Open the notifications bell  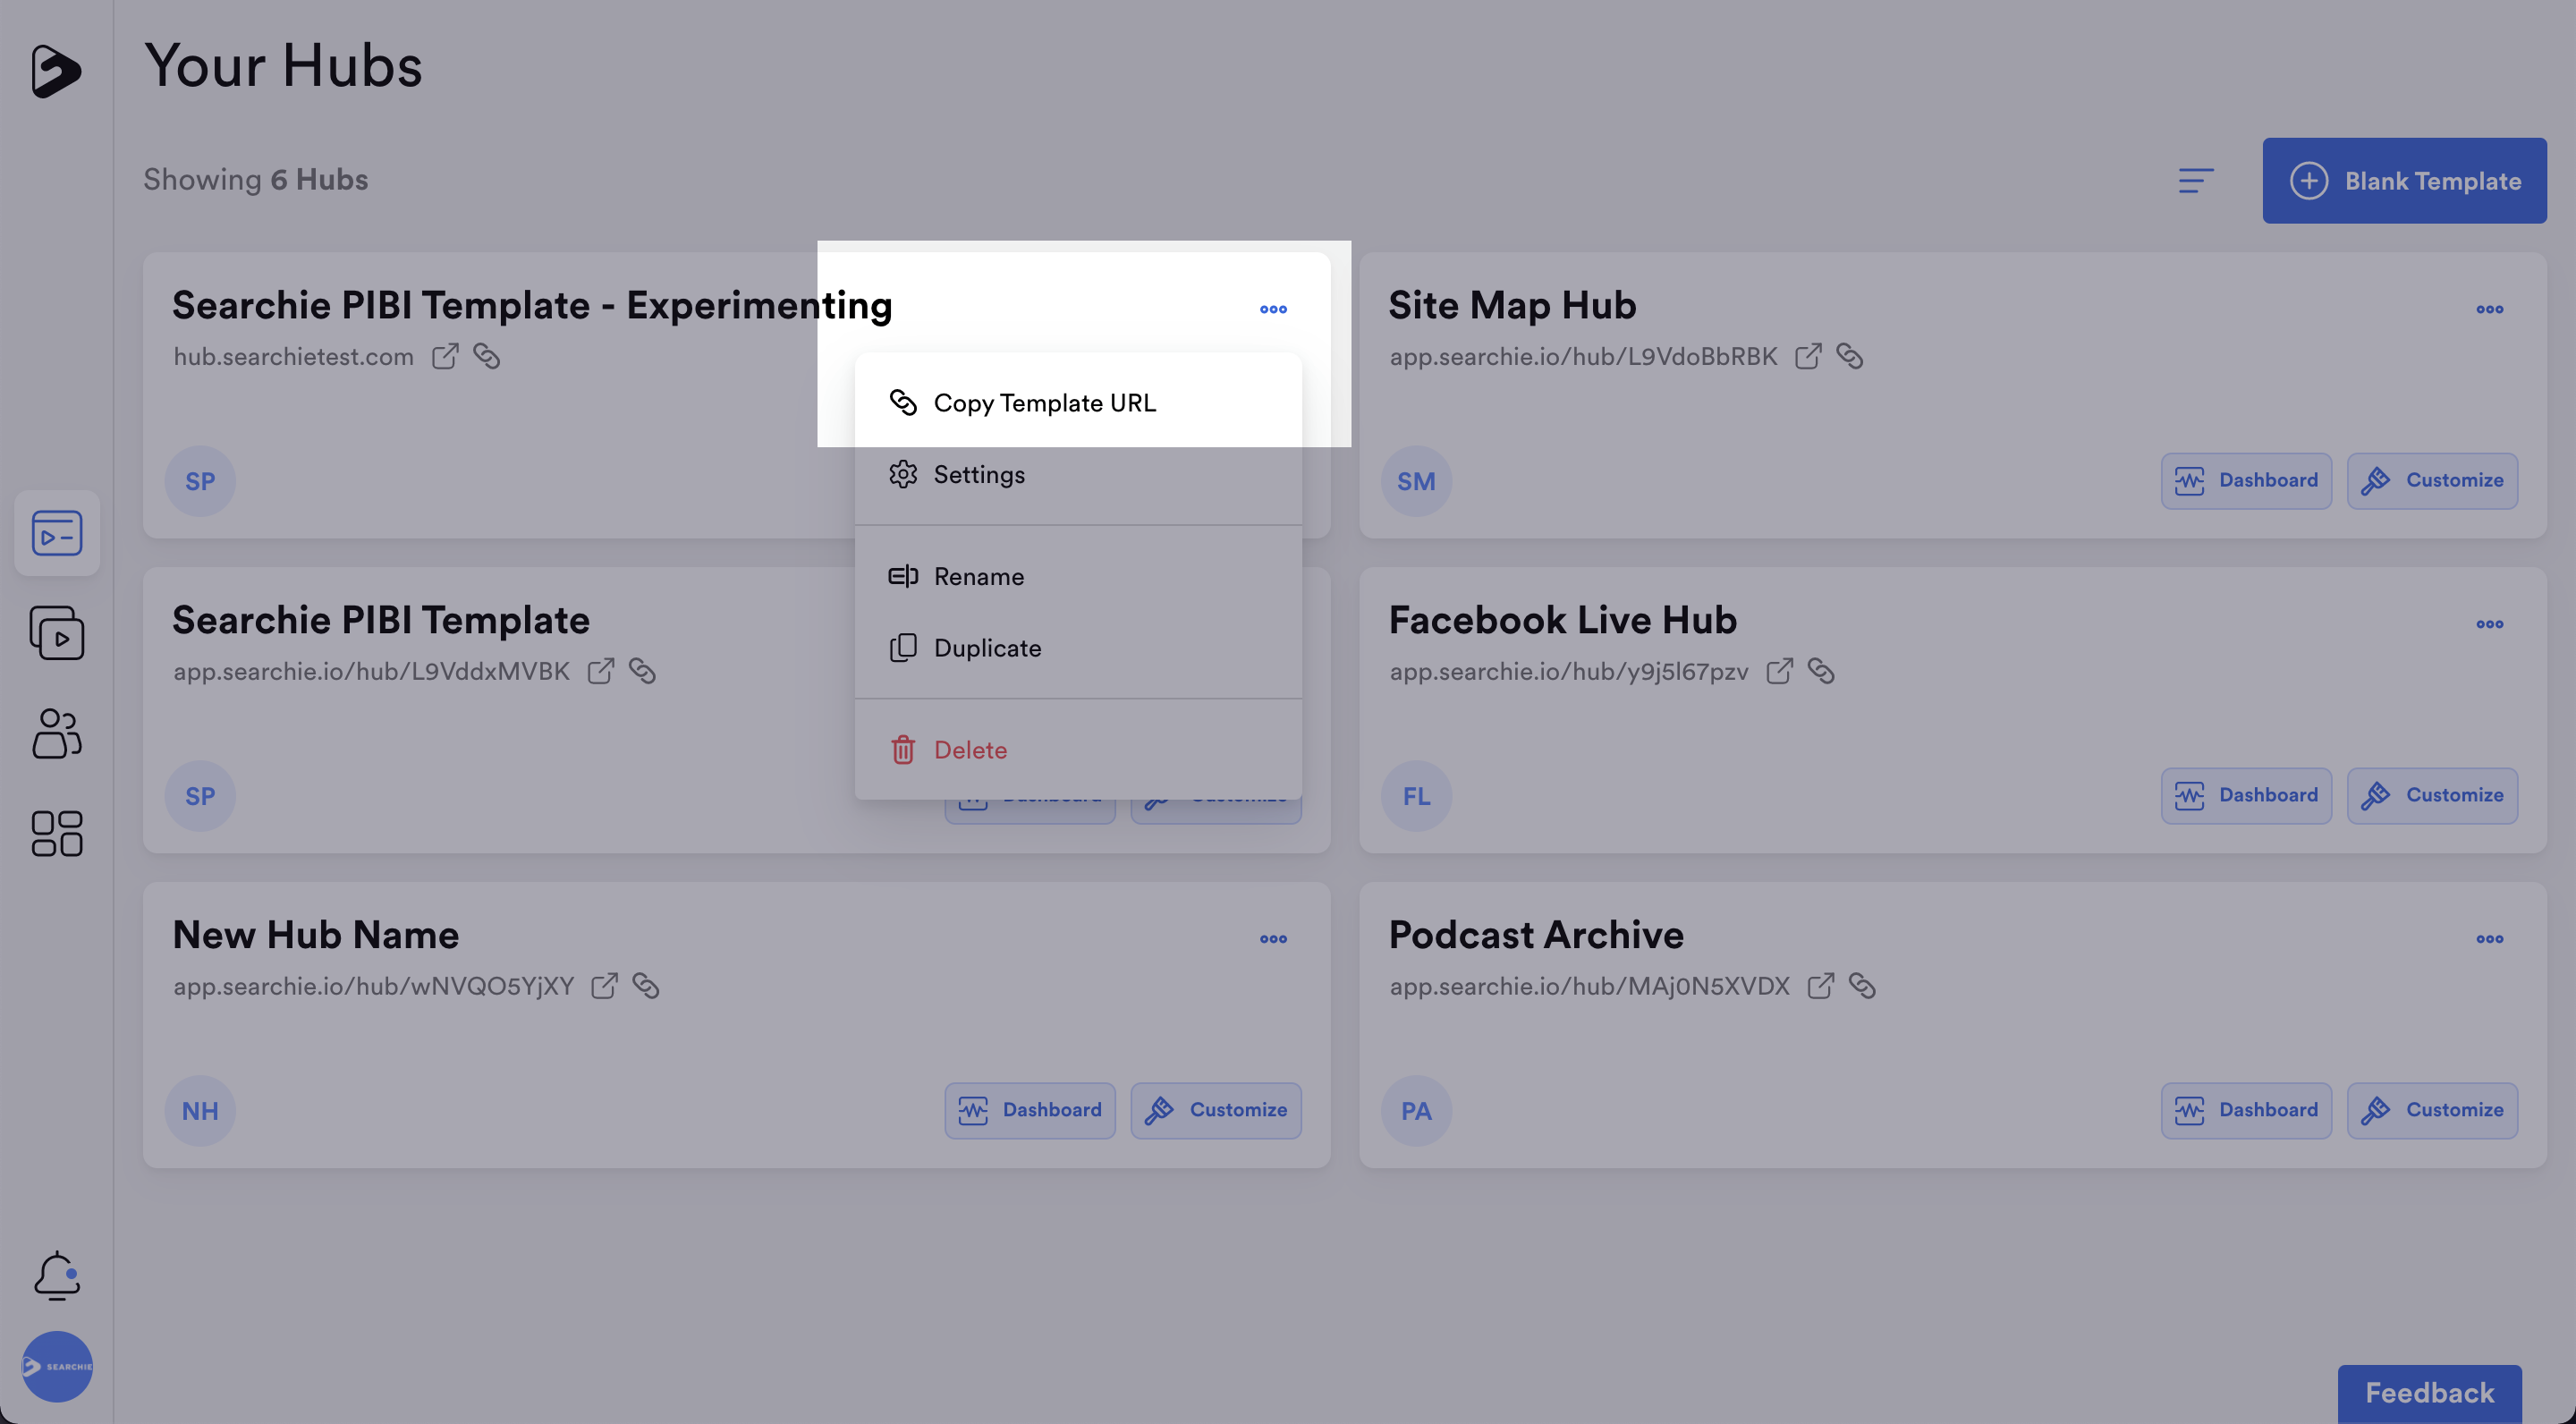click(x=57, y=1276)
